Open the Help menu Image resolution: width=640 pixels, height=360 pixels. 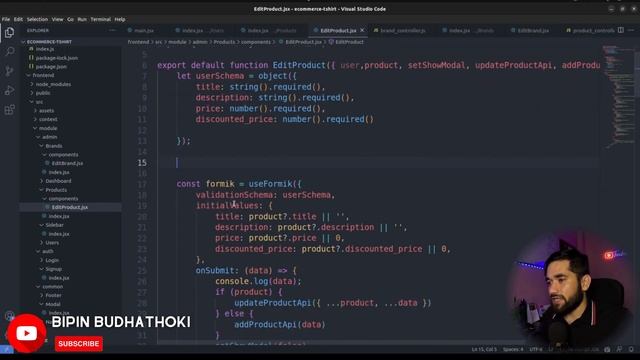(x=120, y=19)
